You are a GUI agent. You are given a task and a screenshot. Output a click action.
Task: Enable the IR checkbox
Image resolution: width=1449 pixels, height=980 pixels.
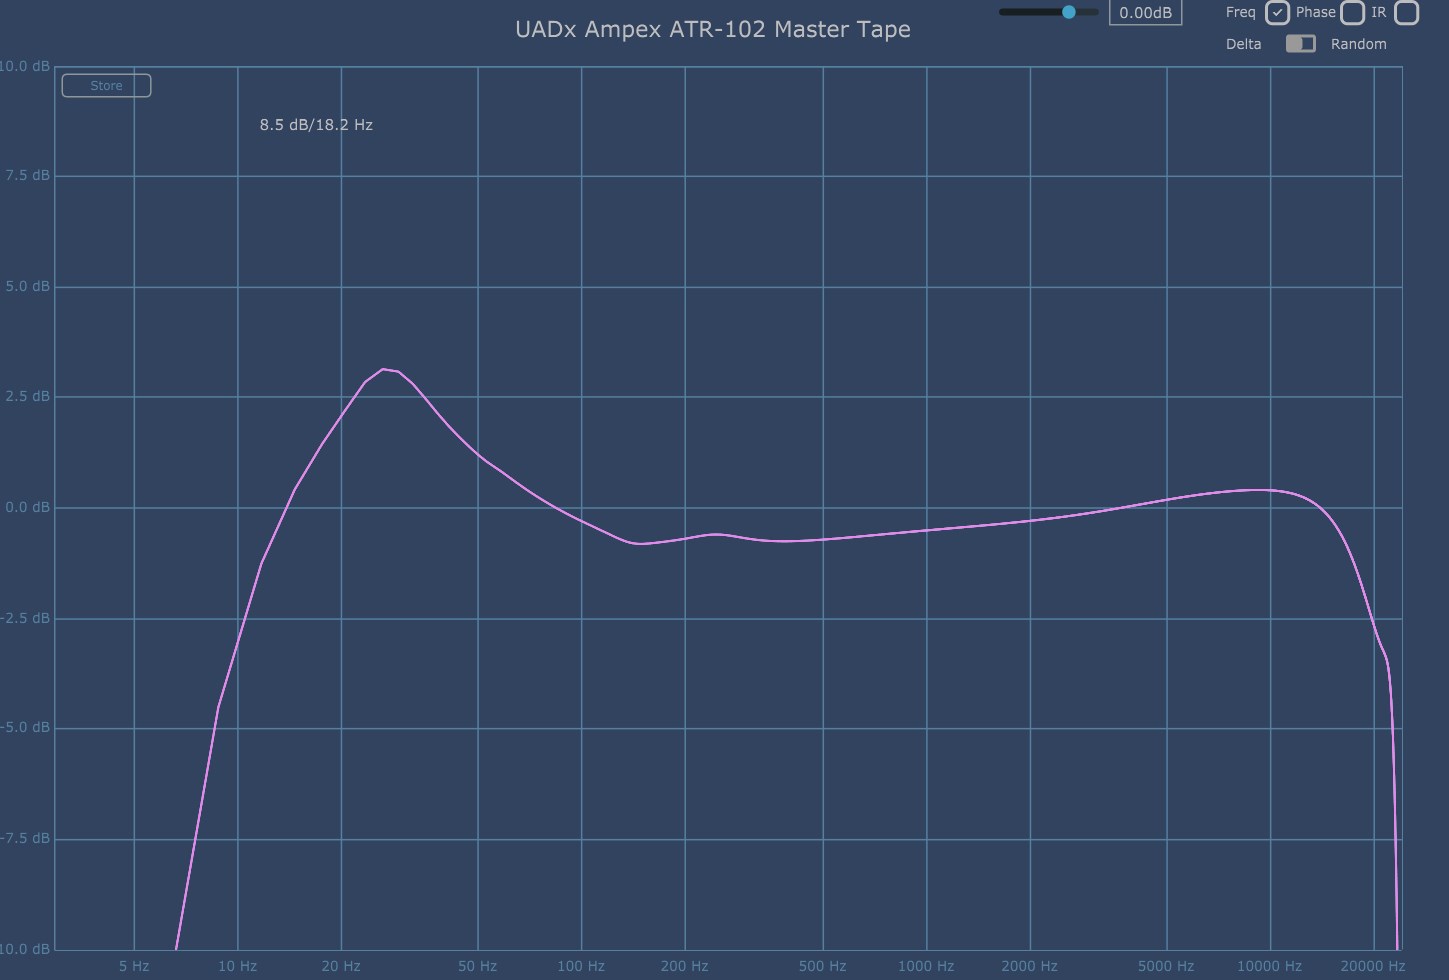point(1406,13)
